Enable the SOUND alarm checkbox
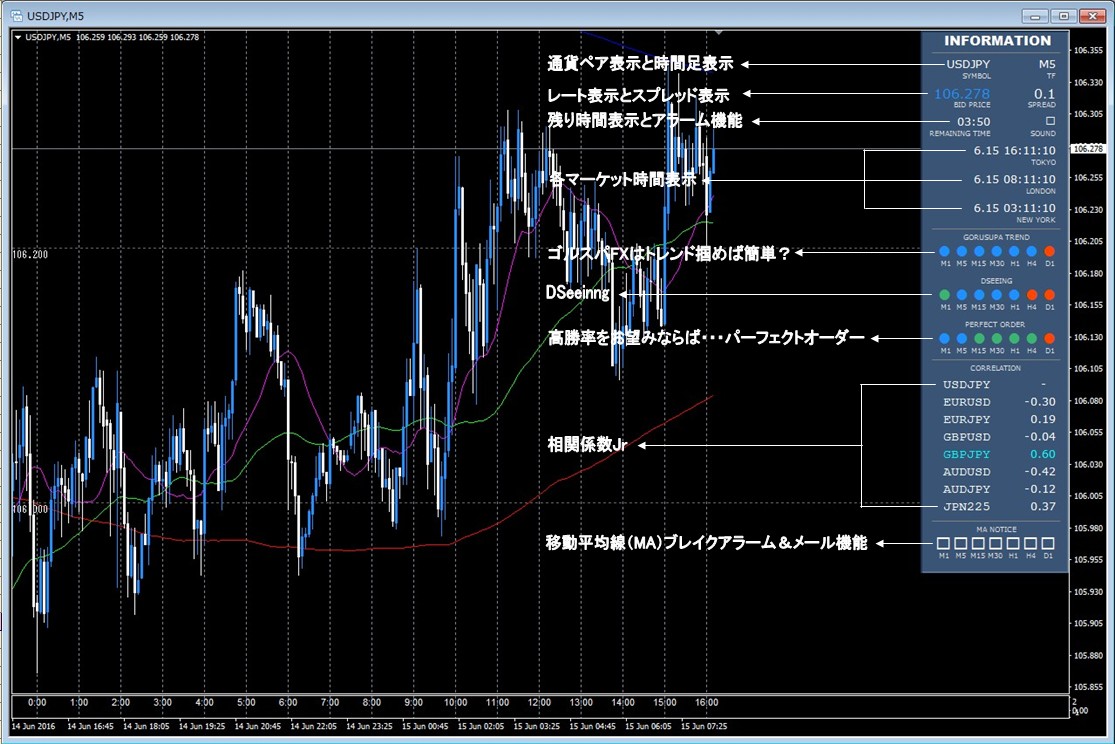The width and height of the screenshot is (1115, 744). (x=1050, y=121)
